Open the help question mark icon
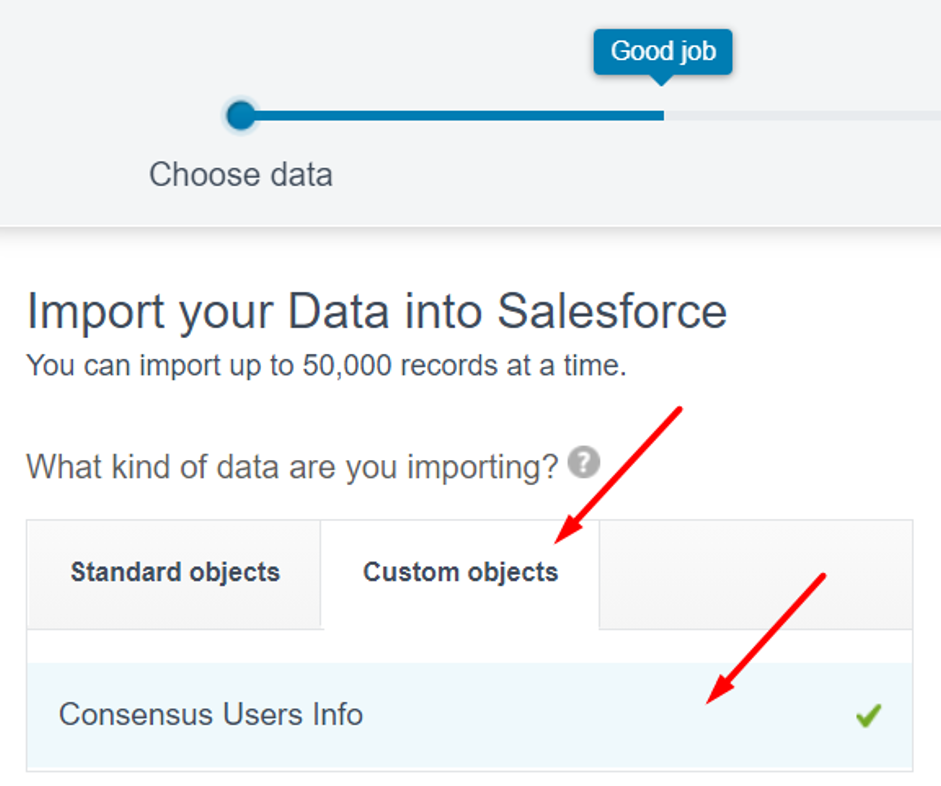 tap(583, 462)
